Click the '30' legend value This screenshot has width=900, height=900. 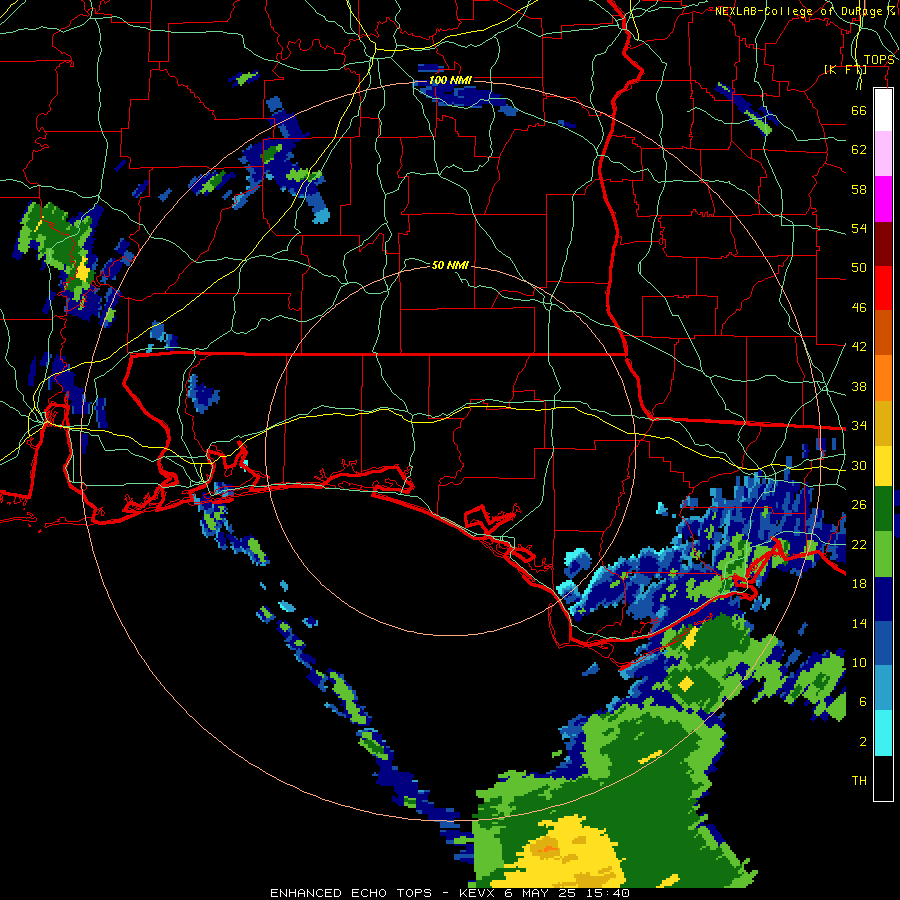pyautogui.click(x=859, y=465)
